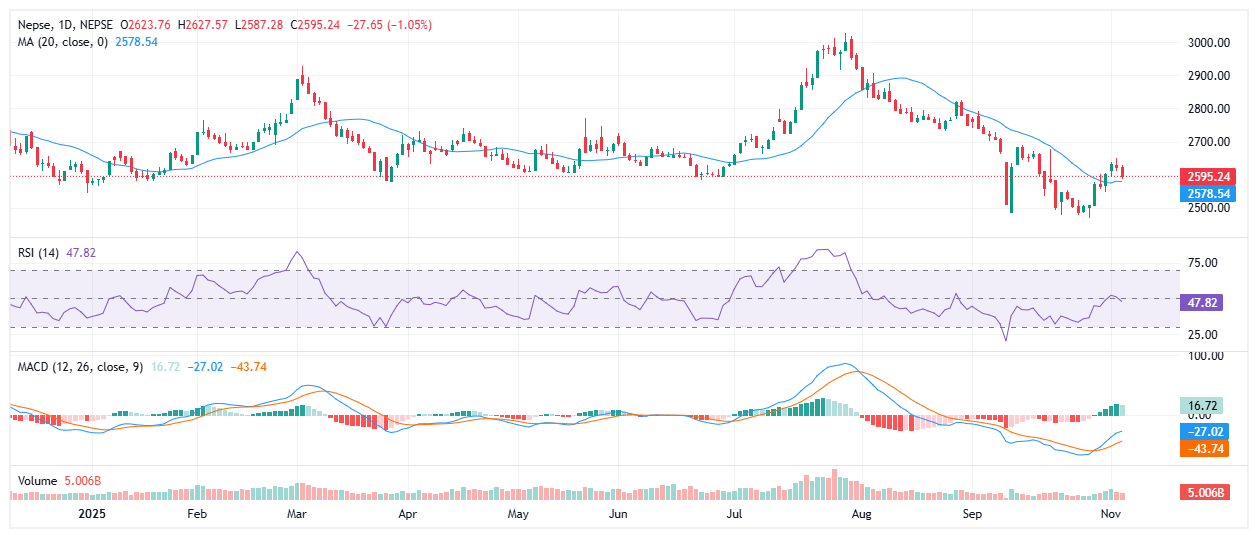This screenshot has height=538, width=1258.
Task: Click the blue 2578.54 MA price tag
Action: click(x=1207, y=193)
